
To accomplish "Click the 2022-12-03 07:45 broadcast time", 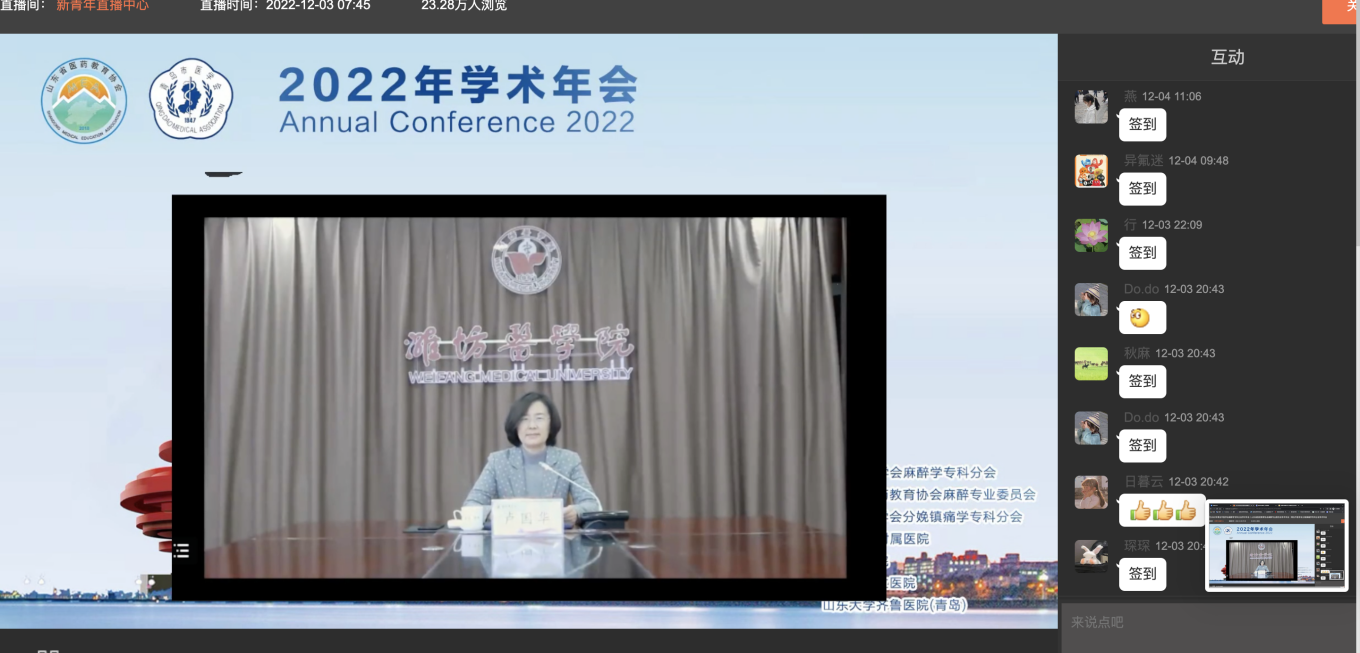I will point(318,5).
